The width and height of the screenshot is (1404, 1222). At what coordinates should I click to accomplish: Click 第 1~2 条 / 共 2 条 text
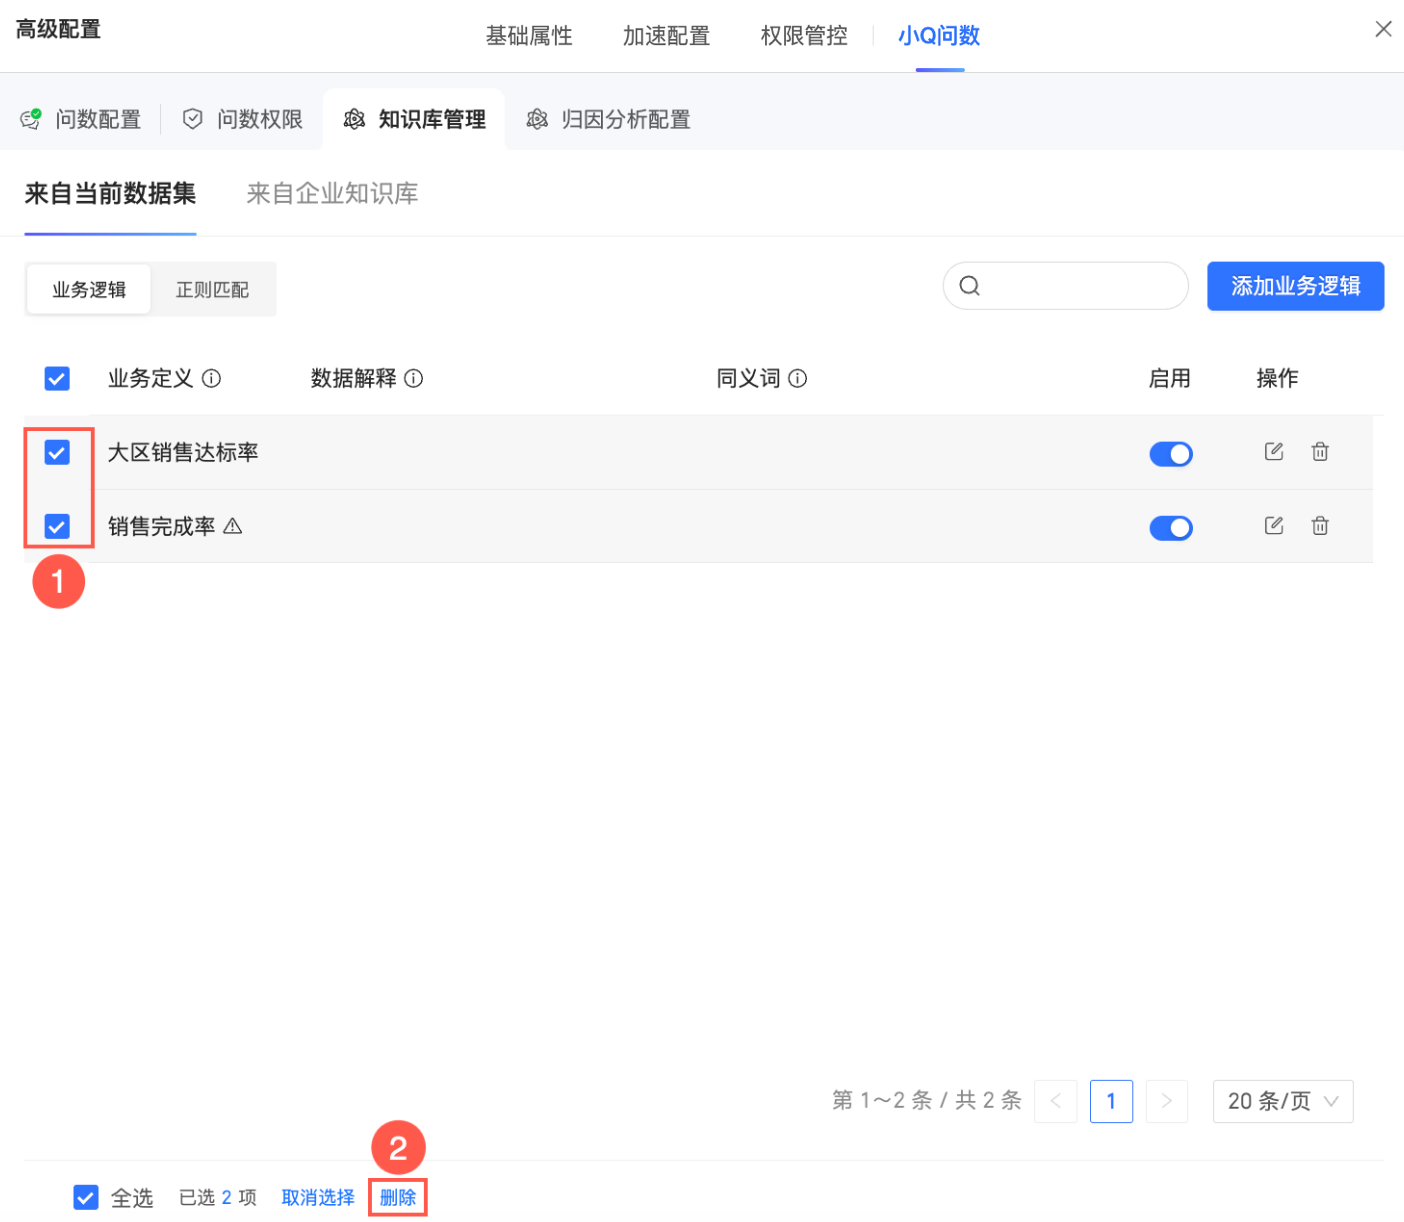[x=927, y=1101]
